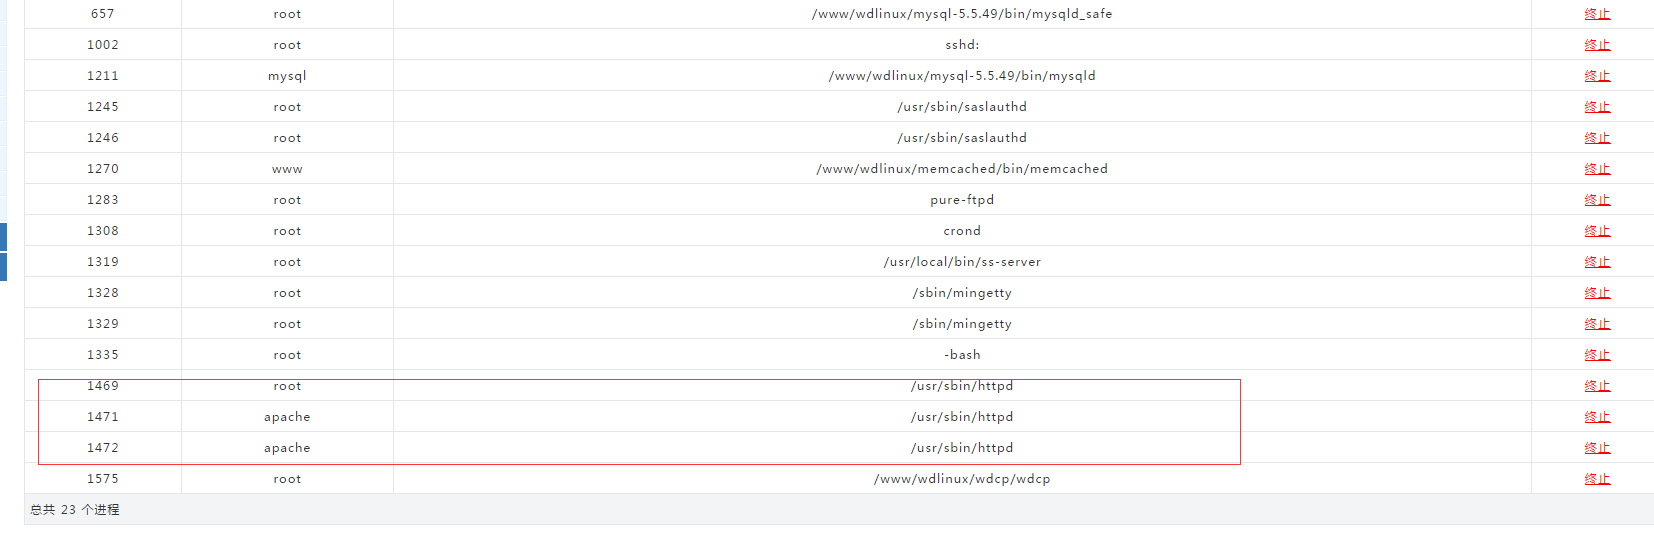The width and height of the screenshot is (1654, 537).
Task: Click root user in row 657
Action: [287, 14]
